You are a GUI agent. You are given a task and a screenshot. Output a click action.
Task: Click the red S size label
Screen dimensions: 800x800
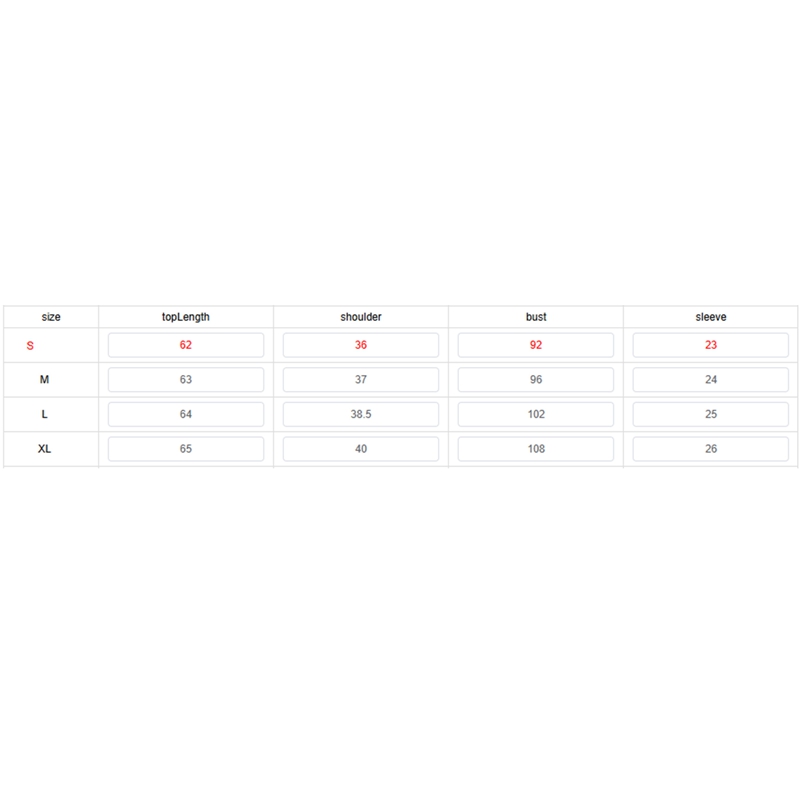point(30,346)
